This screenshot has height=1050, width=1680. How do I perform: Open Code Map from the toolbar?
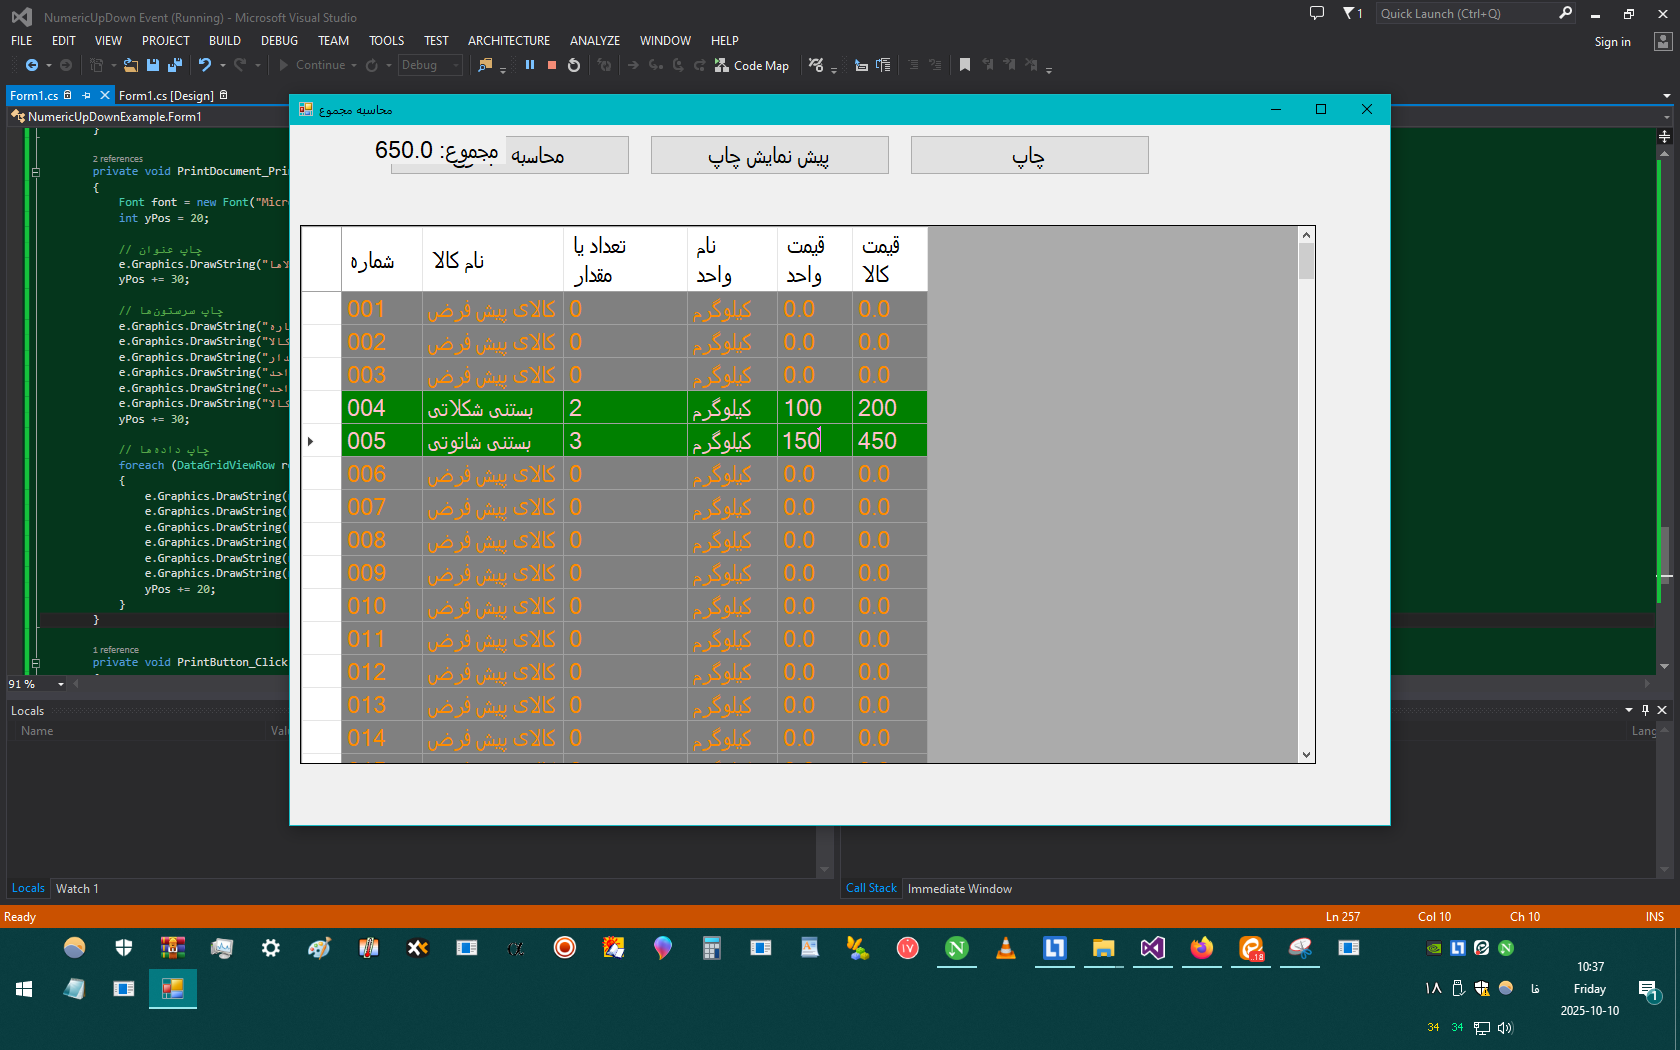pos(752,66)
